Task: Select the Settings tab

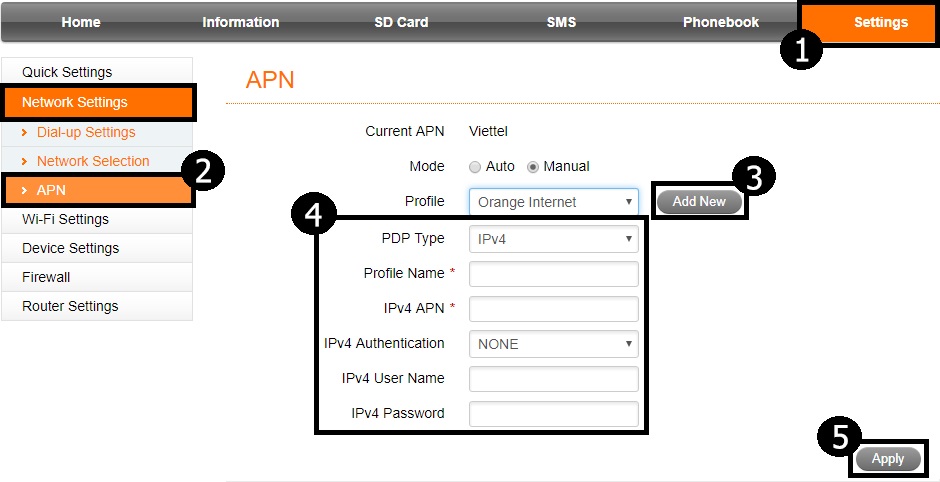Action: (x=880, y=22)
